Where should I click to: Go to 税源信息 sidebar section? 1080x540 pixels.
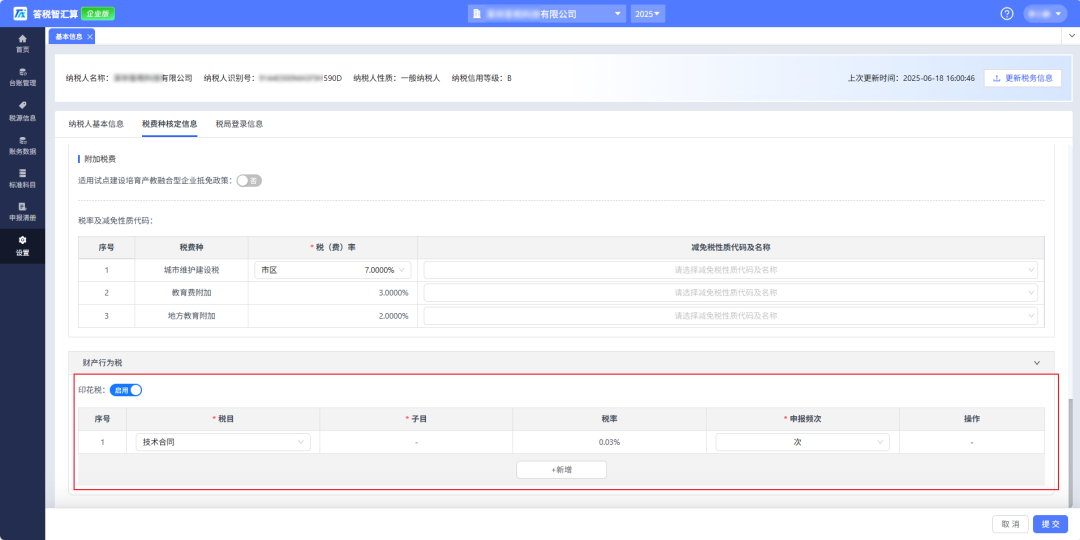pos(22,111)
